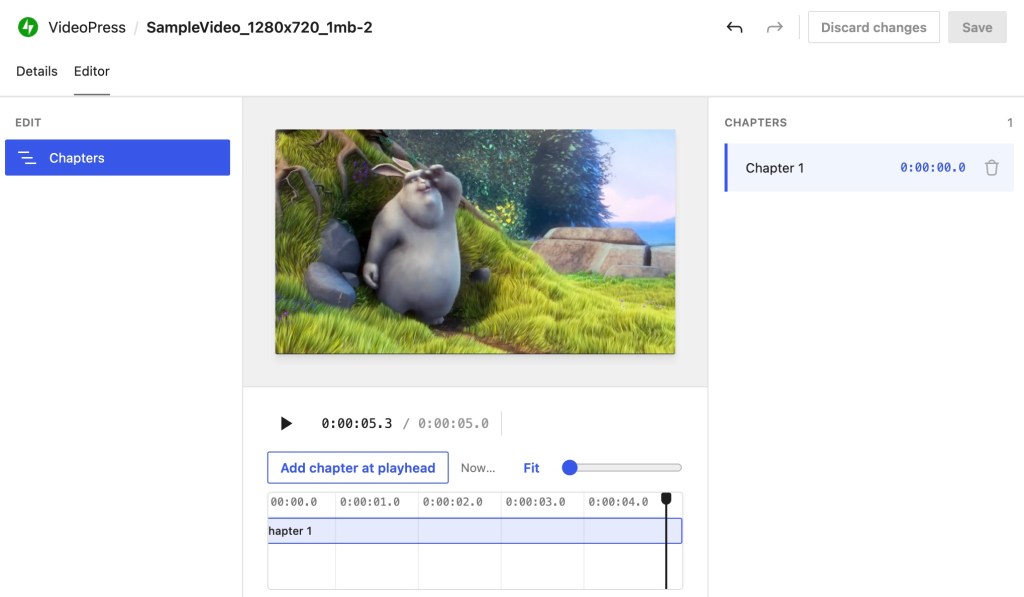Select Chapter 1 row in Chapters panel

[x=869, y=168]
